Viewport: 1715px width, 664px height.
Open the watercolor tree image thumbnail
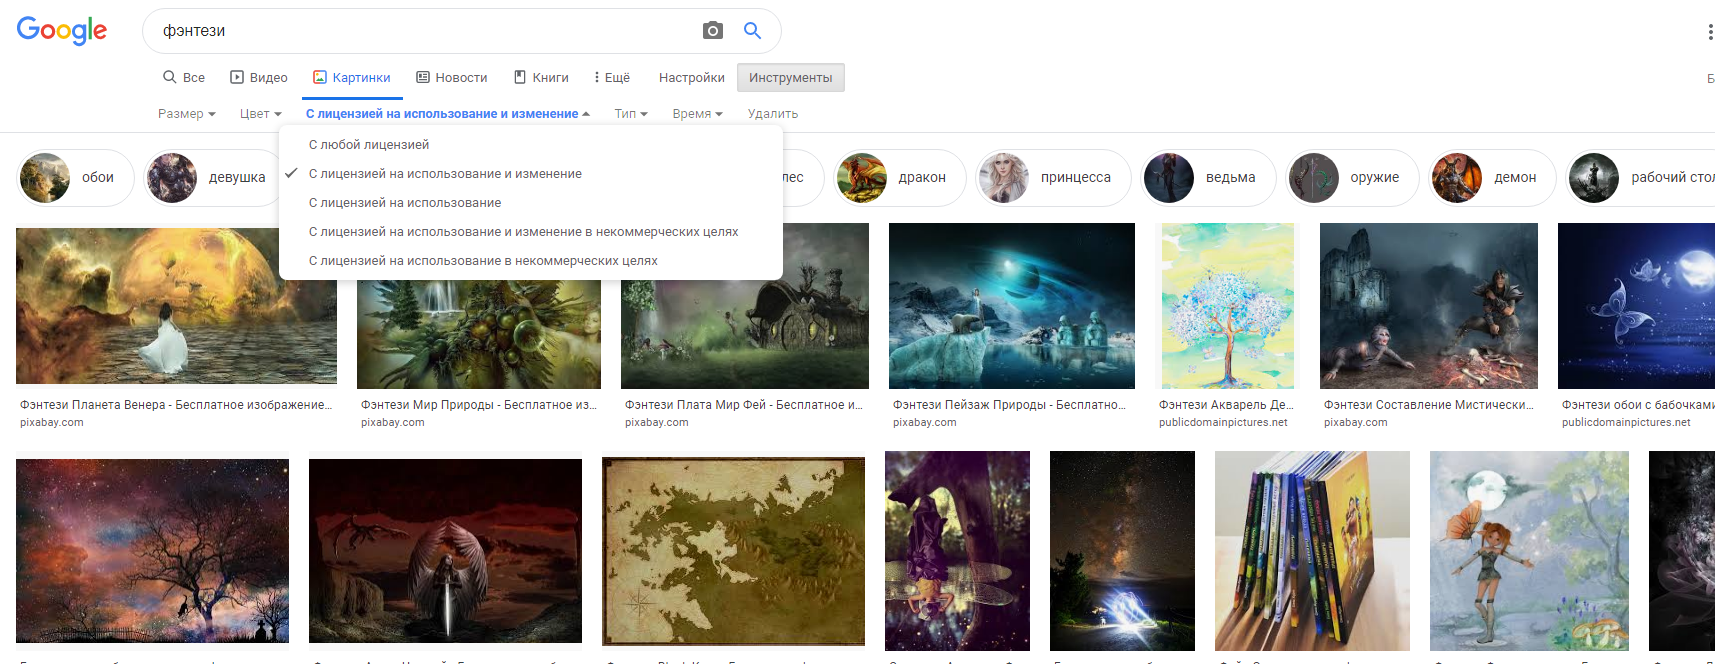pos(1227,306)
